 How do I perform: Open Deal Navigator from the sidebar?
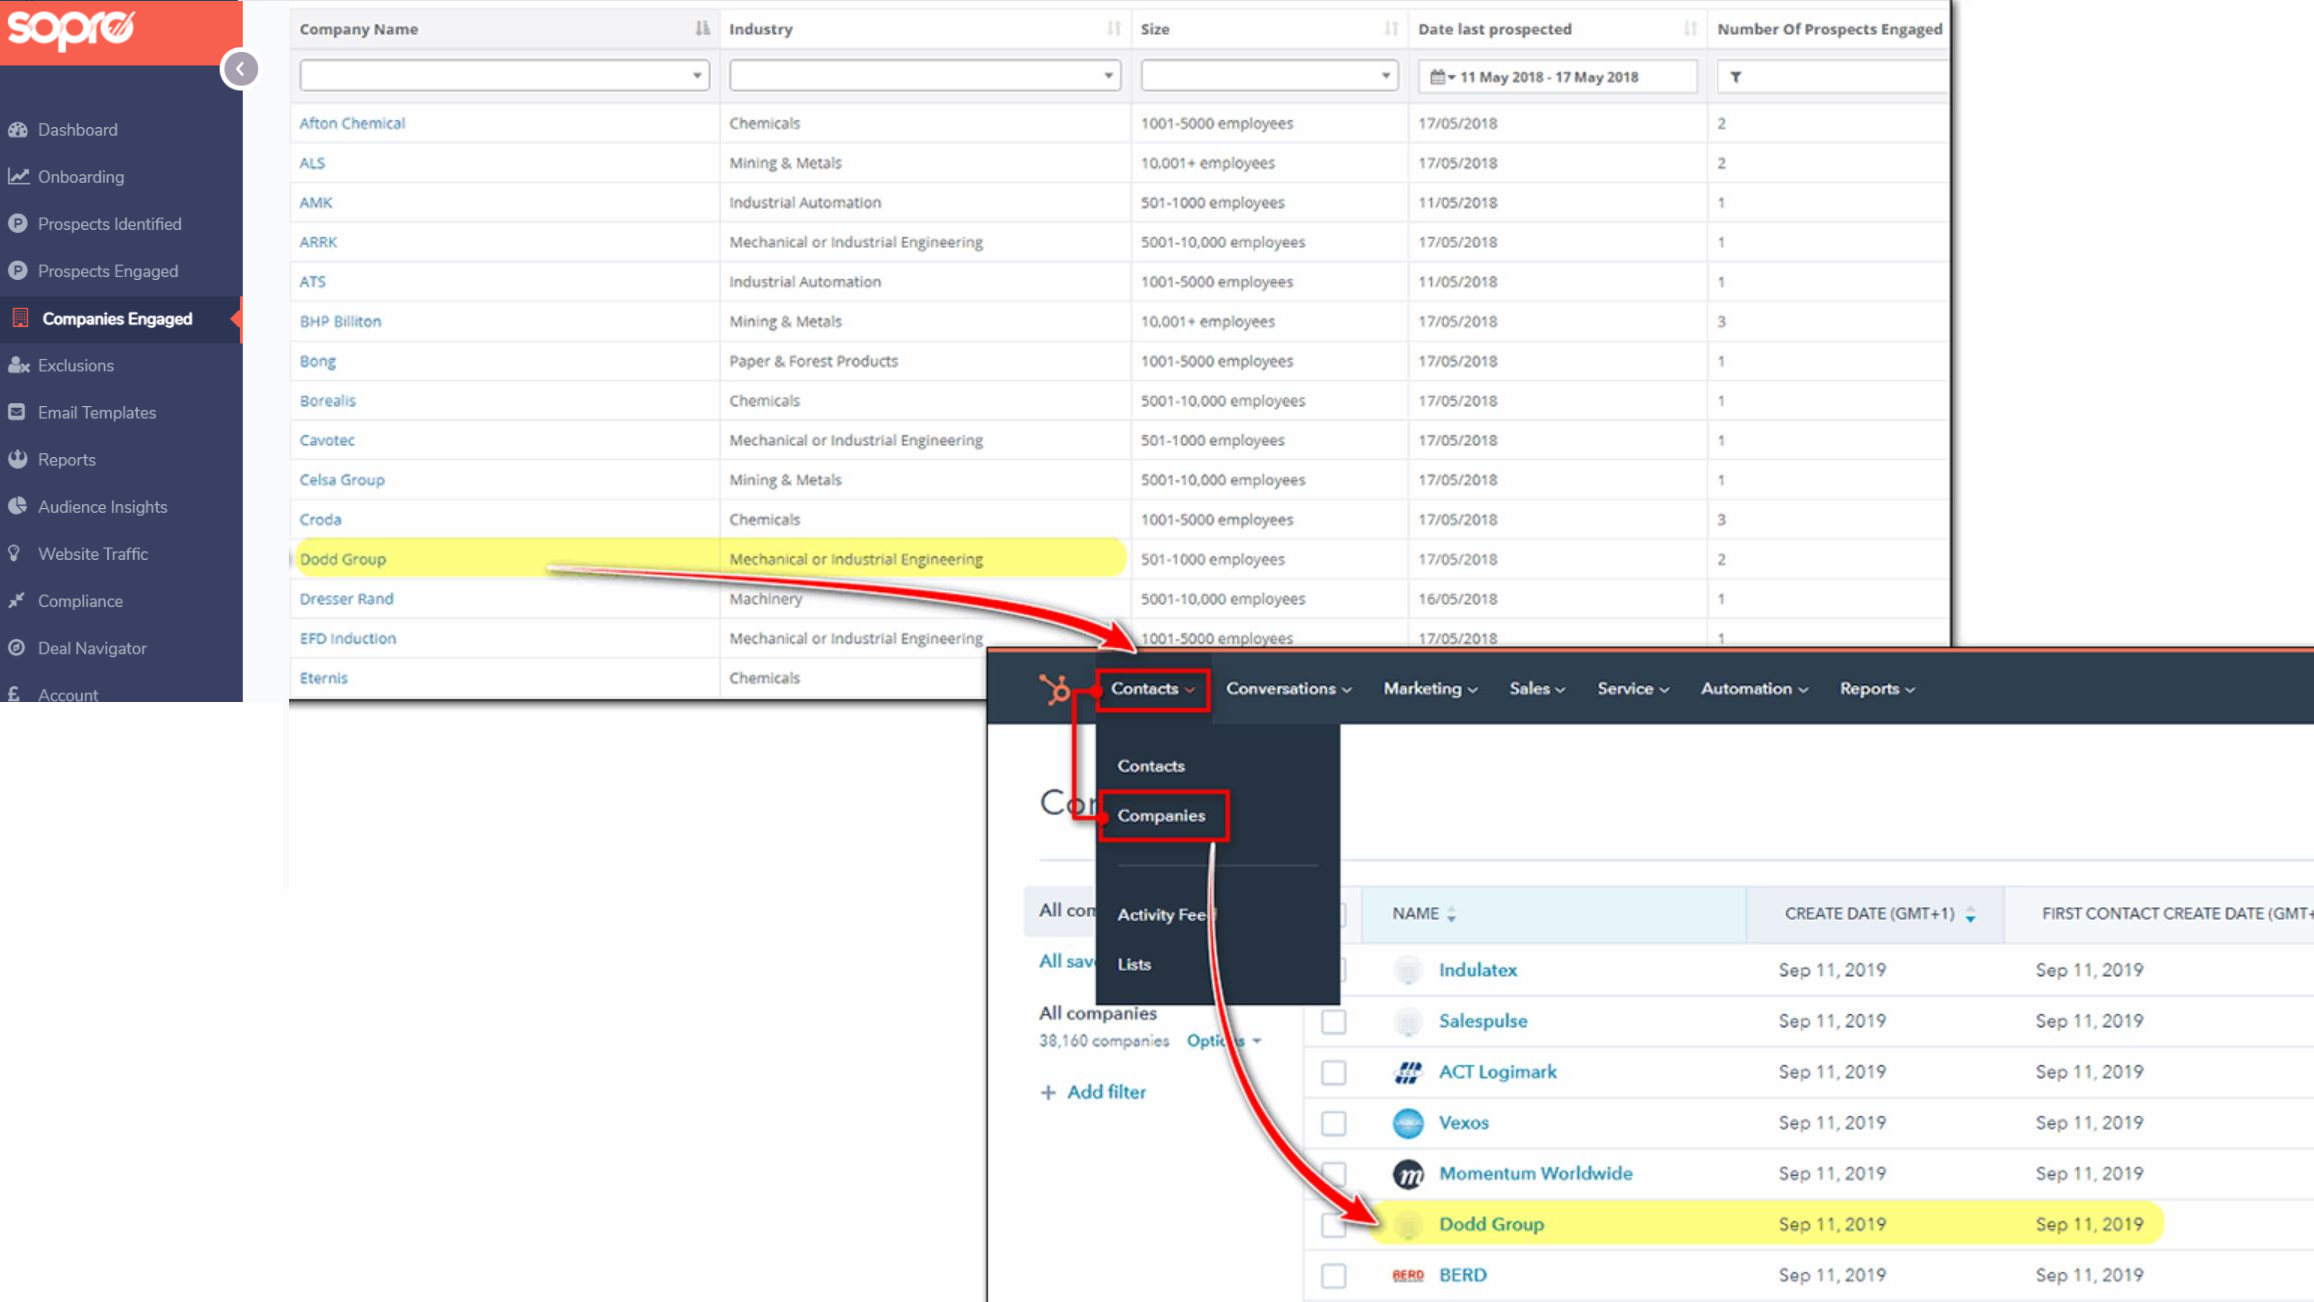91,647
